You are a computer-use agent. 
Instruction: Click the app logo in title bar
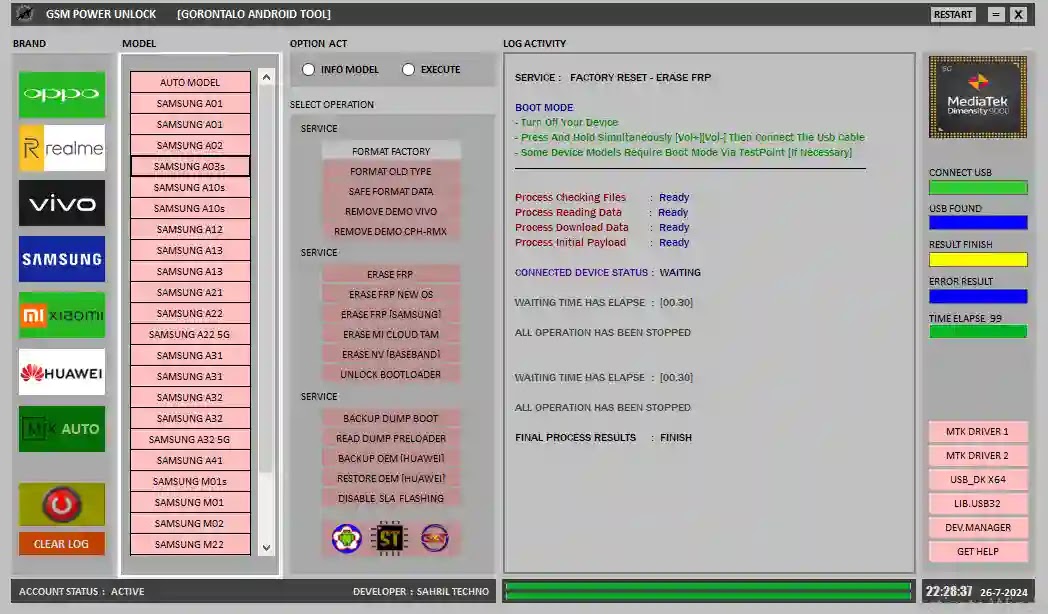(x=25, y=13)
